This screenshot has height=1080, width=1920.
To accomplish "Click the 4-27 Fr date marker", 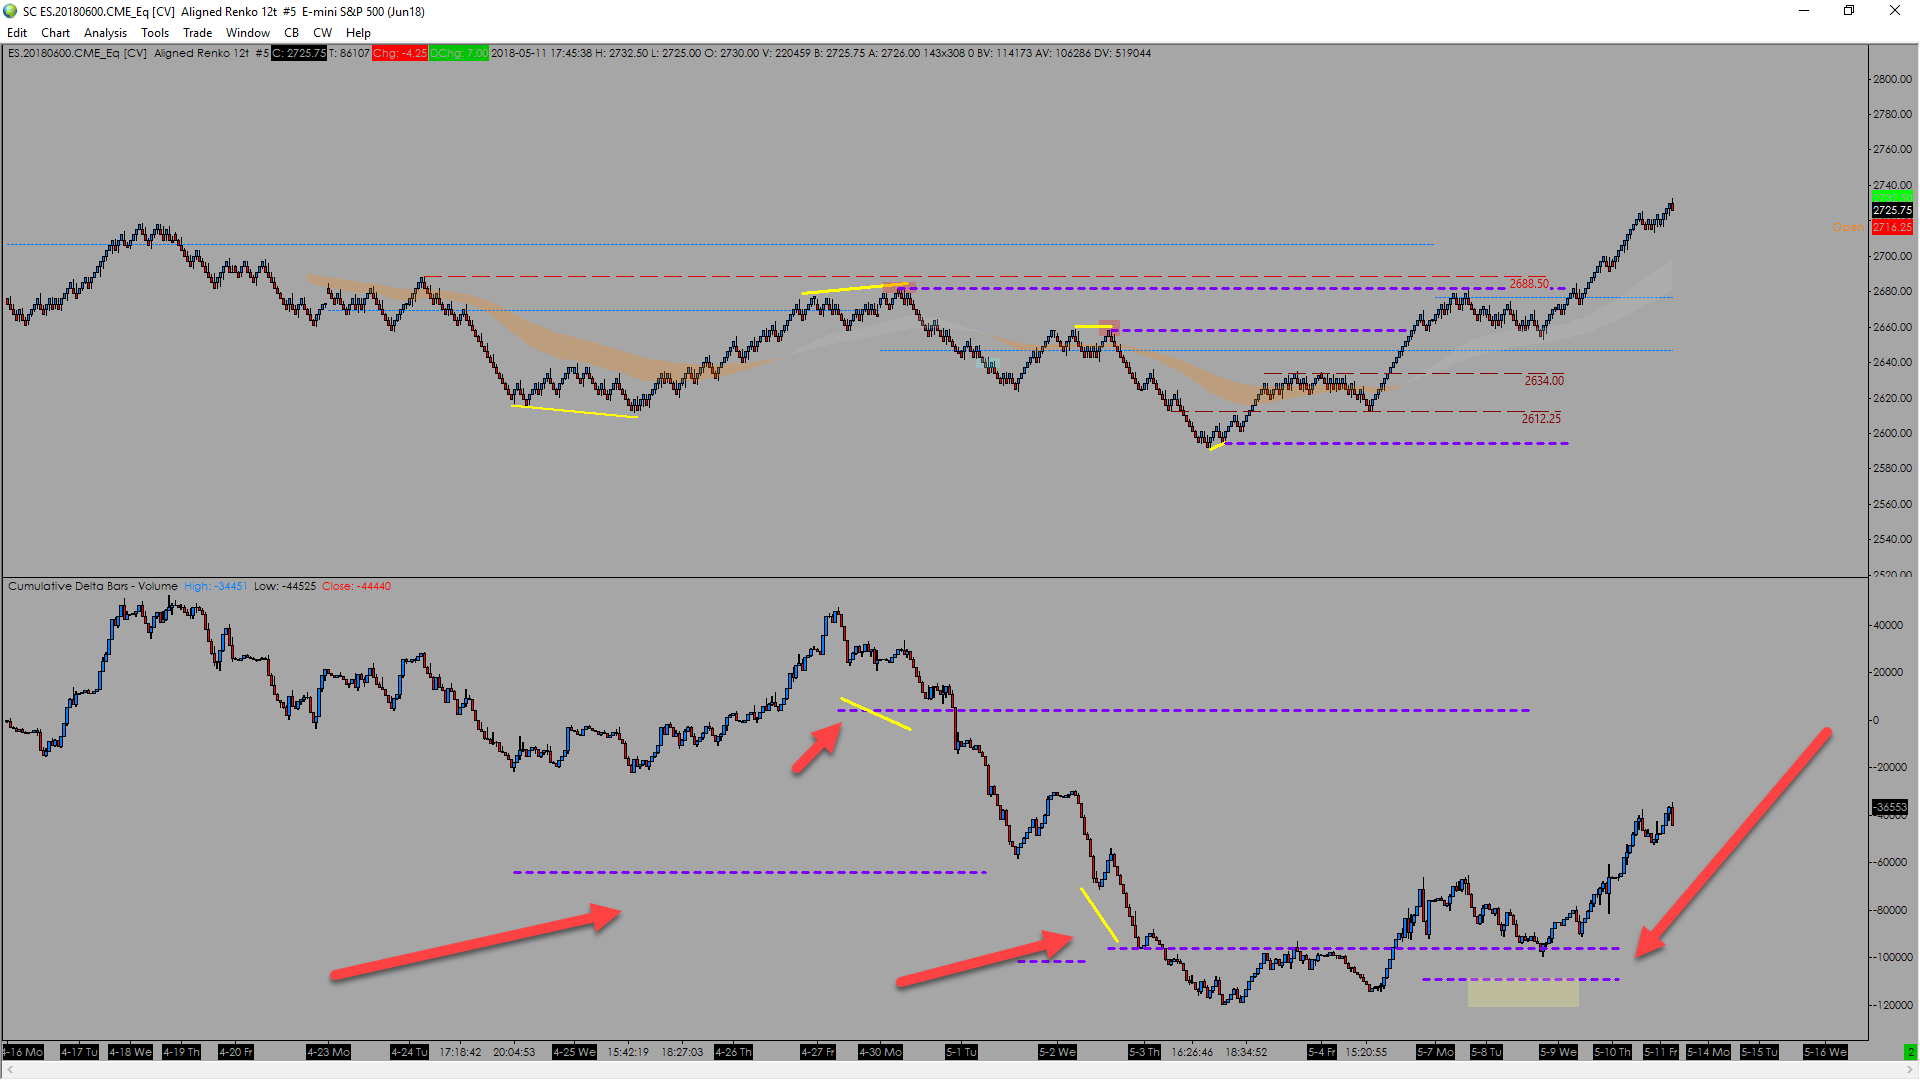I will click(818, 1052).
